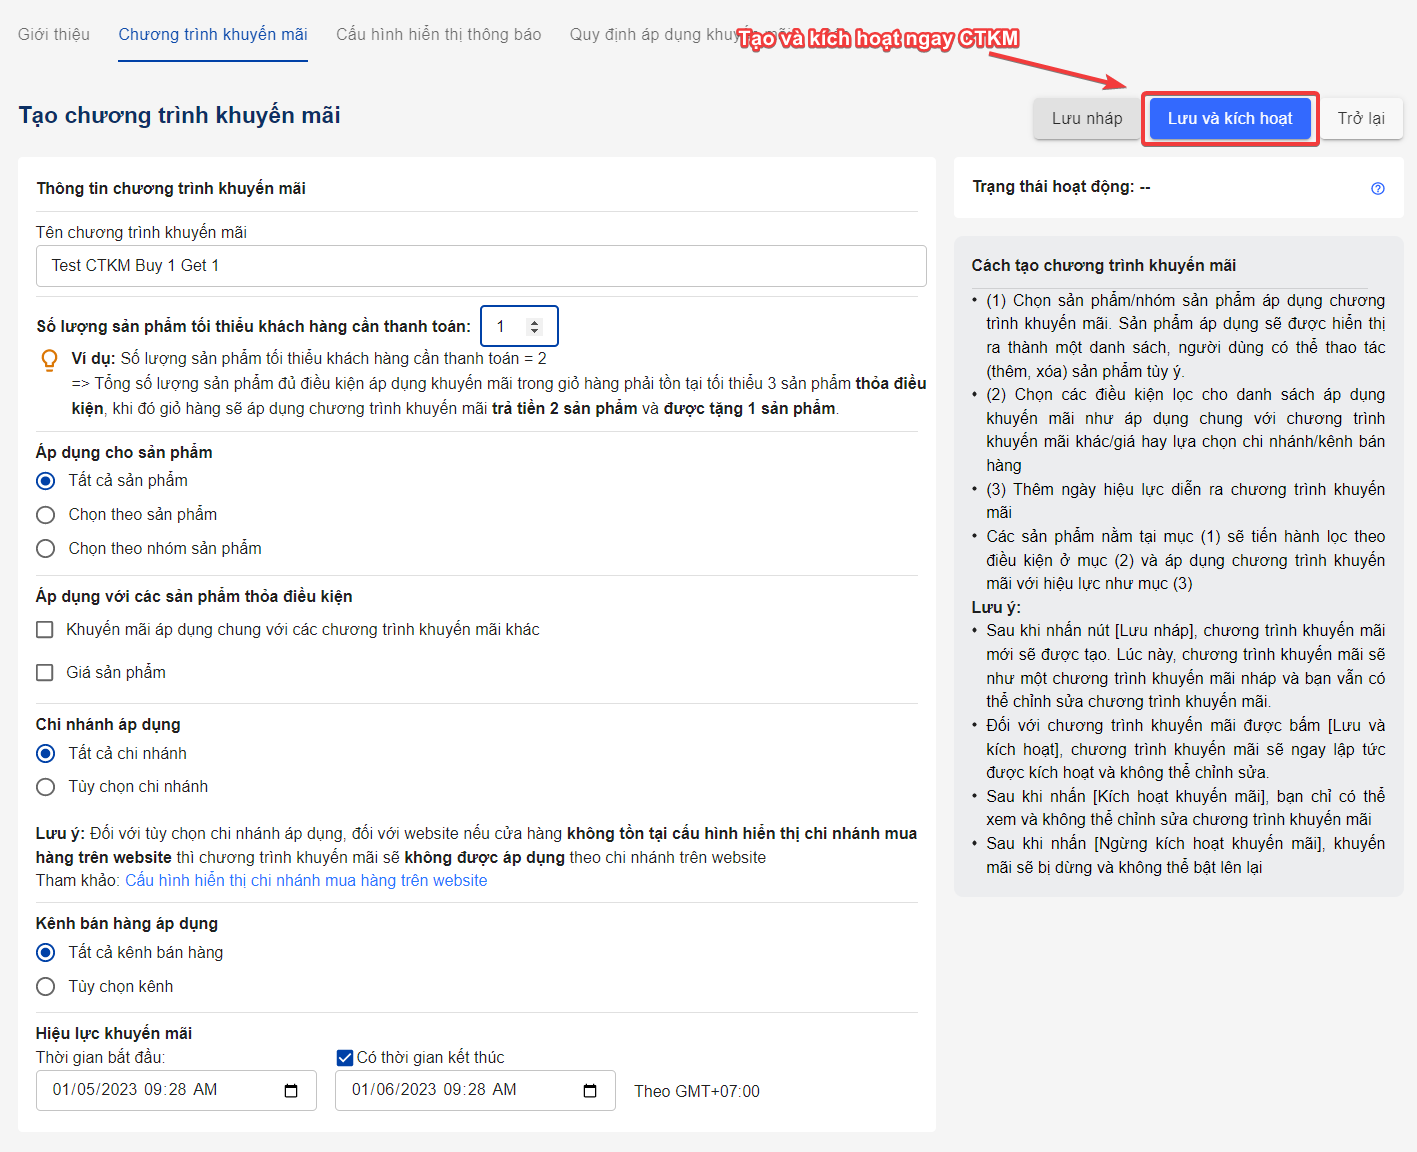Viewport: 1417px width, 1152px height.
Task: Open the calendar picker for start time
Action: point(291,1091)
